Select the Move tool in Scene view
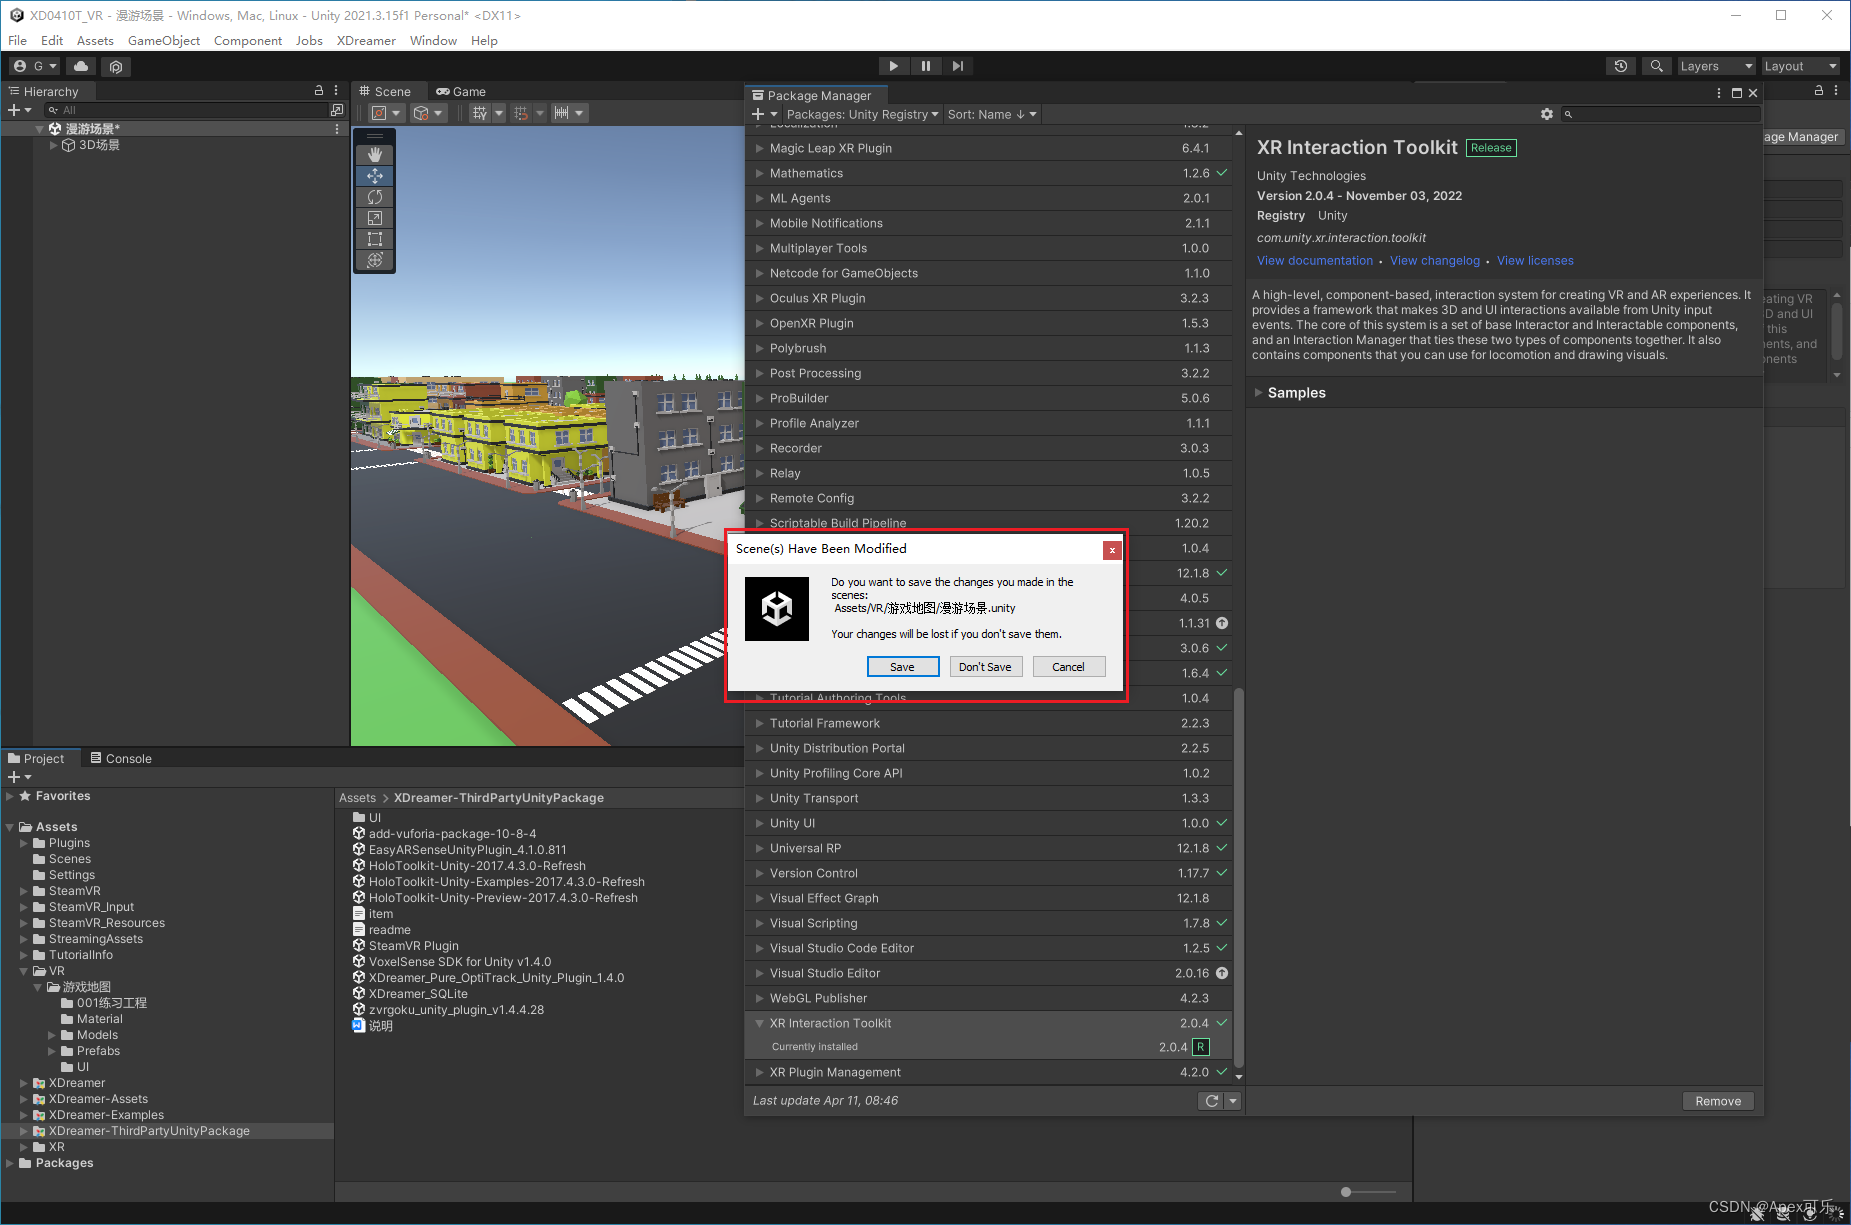Screen dimensions: 1851x1225 (x=375, y=176)
